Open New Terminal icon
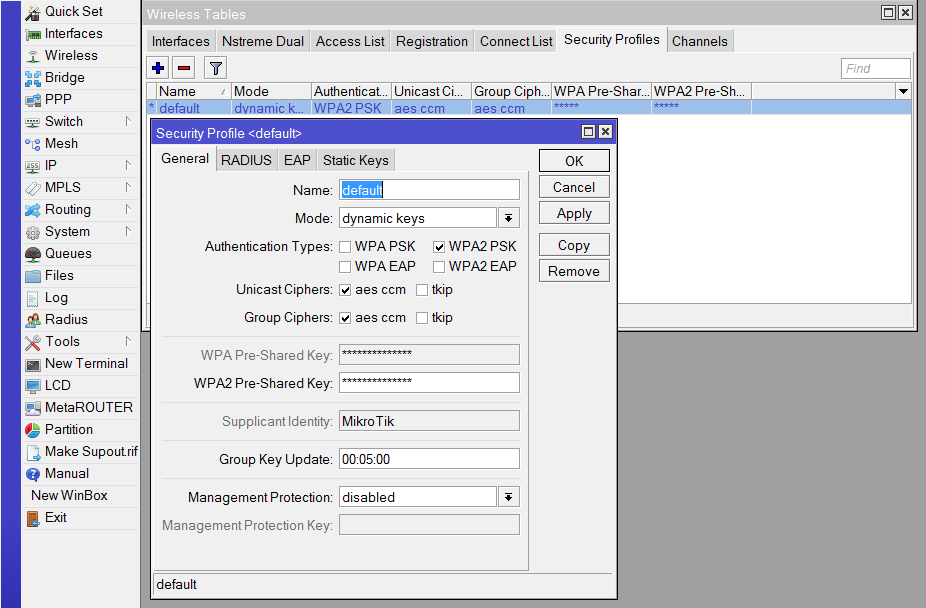 33,364
